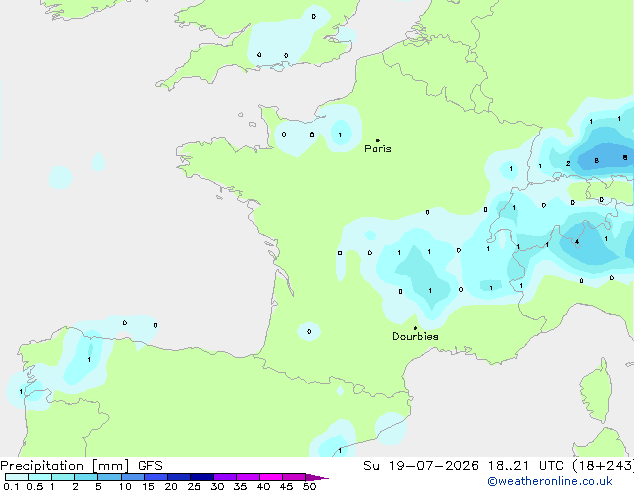Click the legend label '0.1'
634x490 pixels.
pos(11,486)
